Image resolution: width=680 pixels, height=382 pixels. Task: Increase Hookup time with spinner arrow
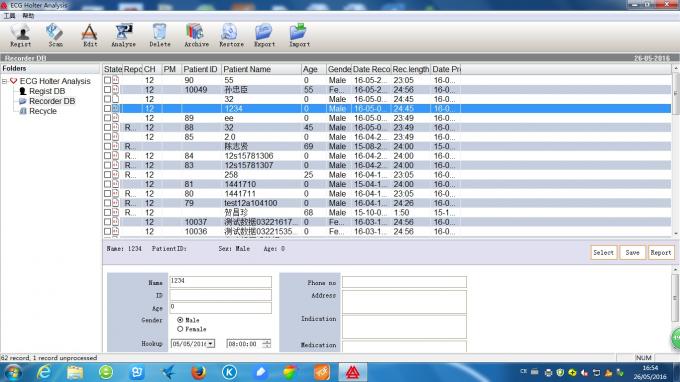pos(267,342)
